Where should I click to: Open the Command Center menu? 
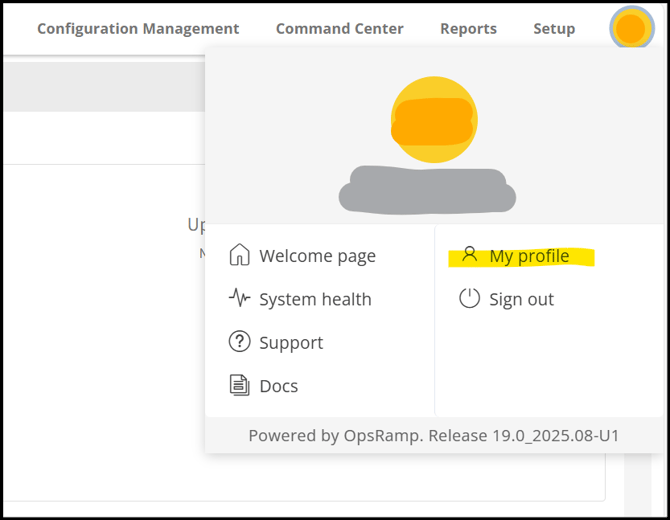click(x=340, y=28)
